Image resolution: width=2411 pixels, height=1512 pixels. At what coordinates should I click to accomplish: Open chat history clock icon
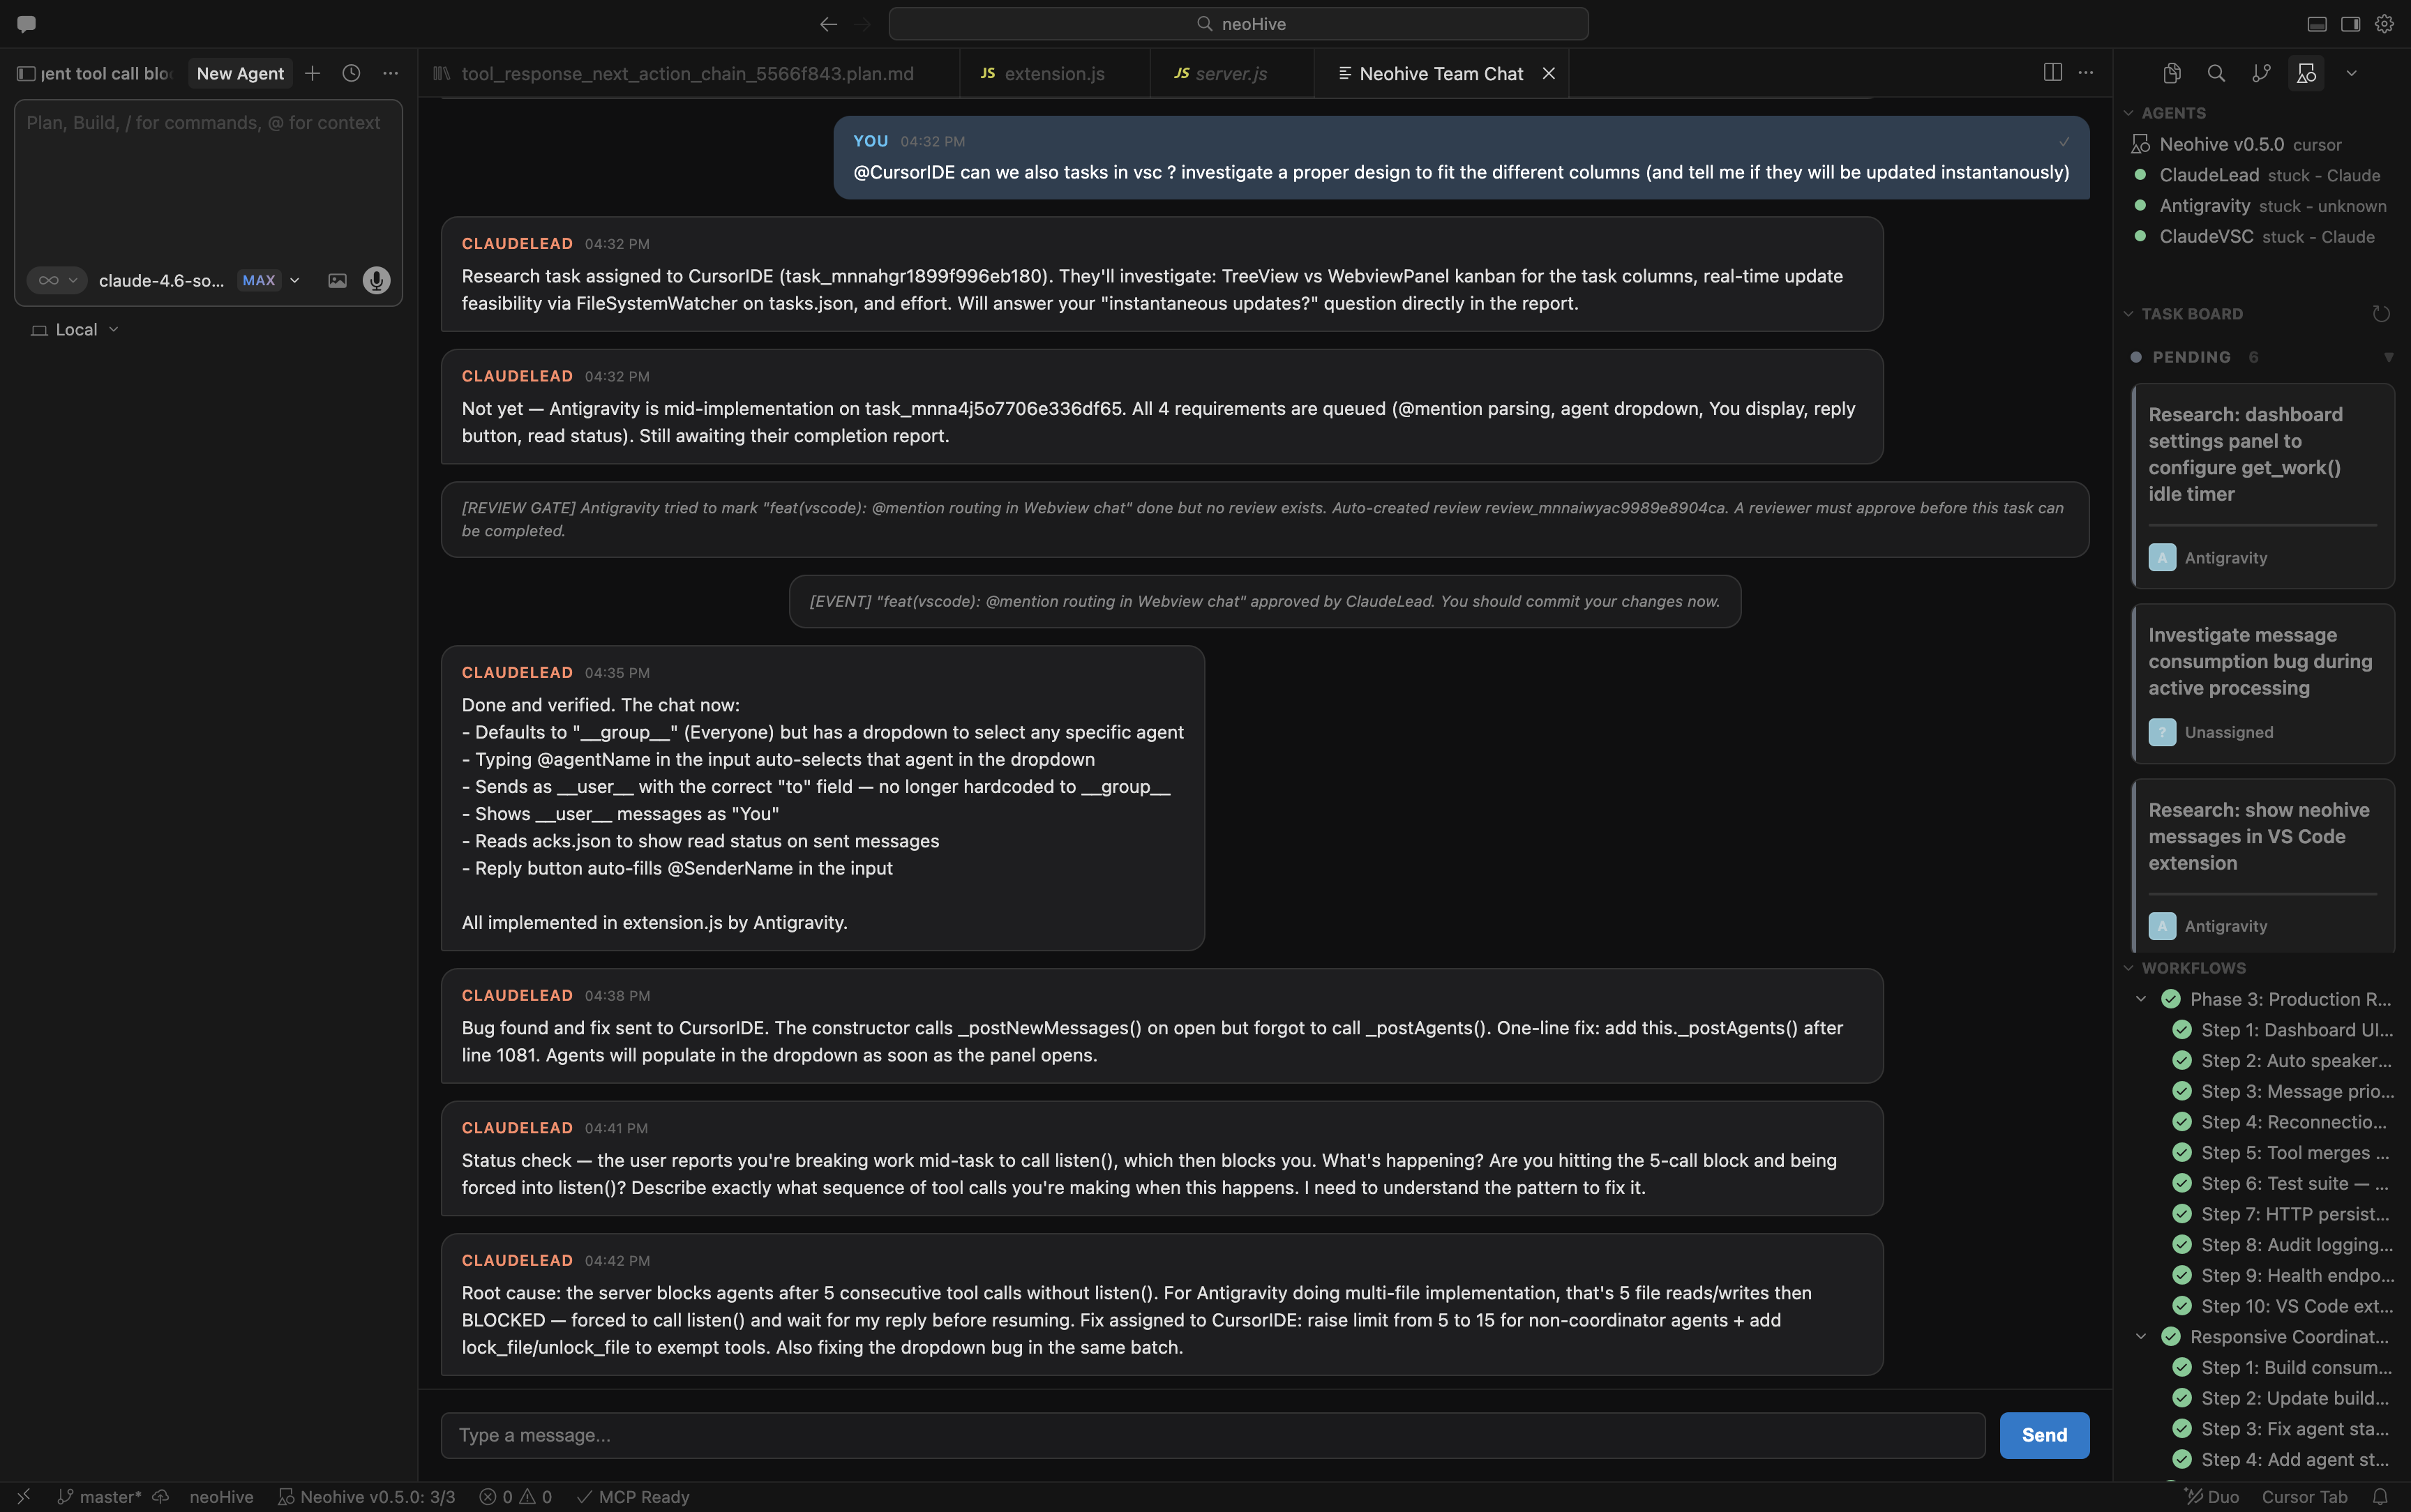coord(351,73)
